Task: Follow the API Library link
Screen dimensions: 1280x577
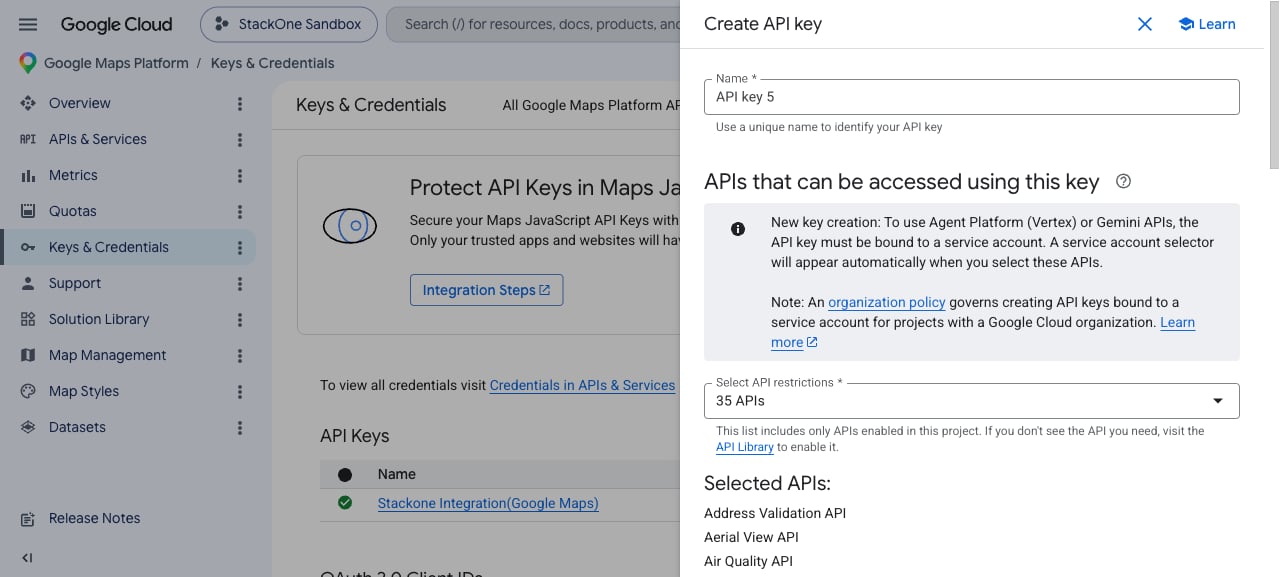Action: pyautogui.click(x=745, y=447)
